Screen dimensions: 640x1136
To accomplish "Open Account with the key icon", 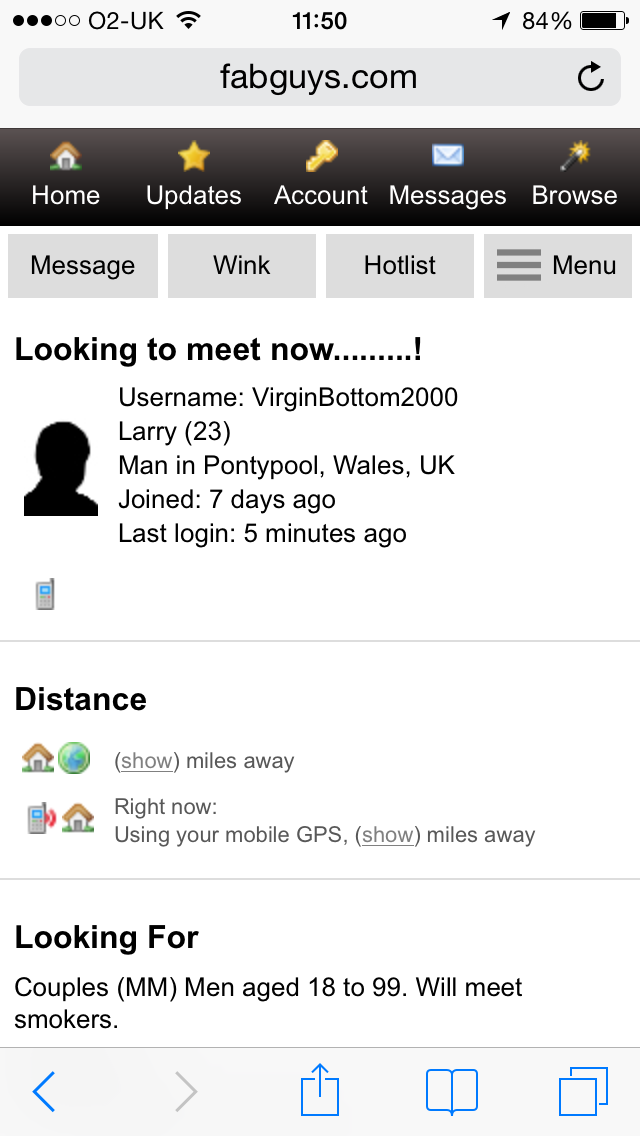I will [321, 156].
